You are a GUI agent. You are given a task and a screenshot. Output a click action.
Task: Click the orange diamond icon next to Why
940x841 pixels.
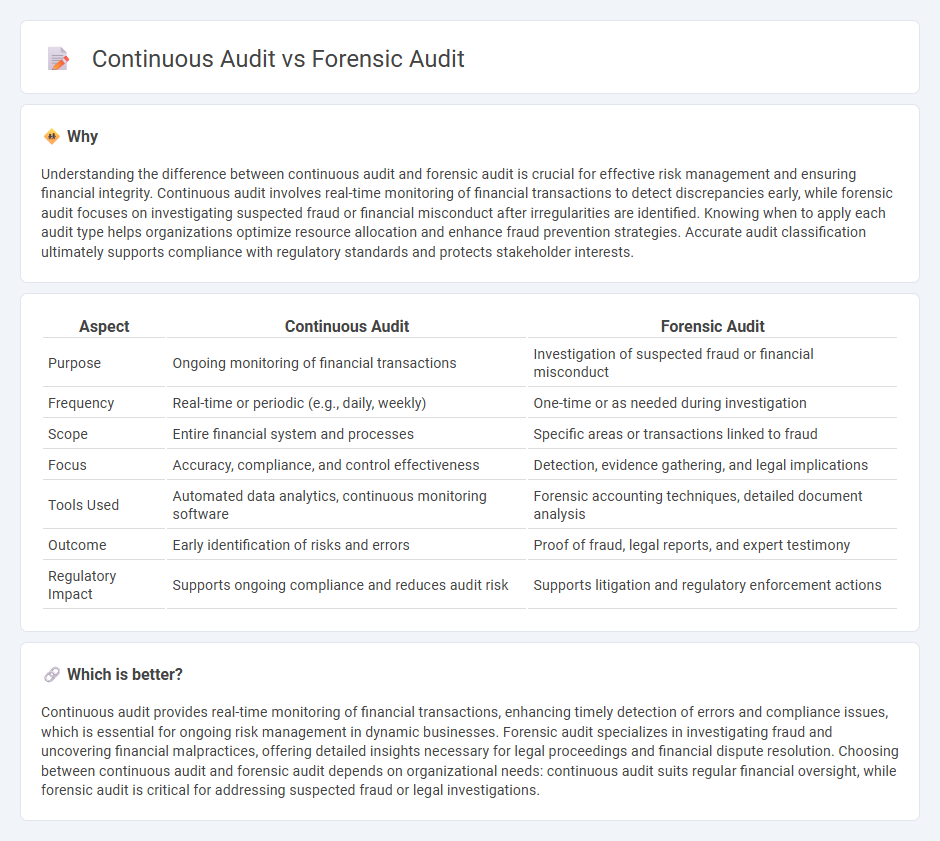click(52, 137)
